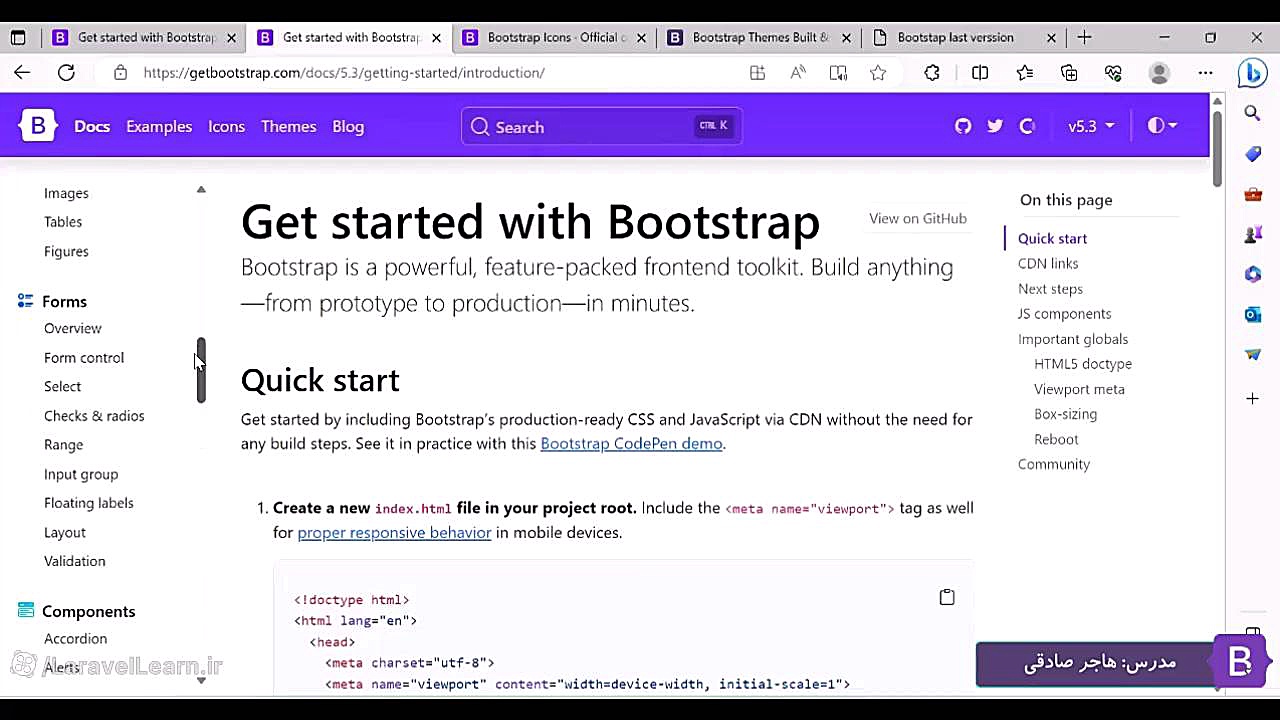Open the sidebar Outlook icon
Screen dimensions: 1280x720
coord(1252,314)
